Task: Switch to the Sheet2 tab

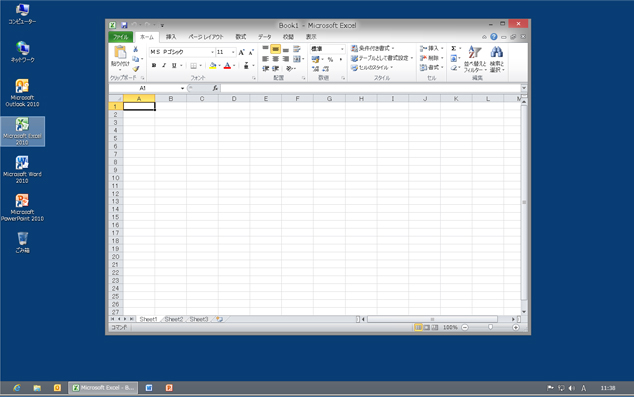Action: pyautogui.click(x=174, y=319)
